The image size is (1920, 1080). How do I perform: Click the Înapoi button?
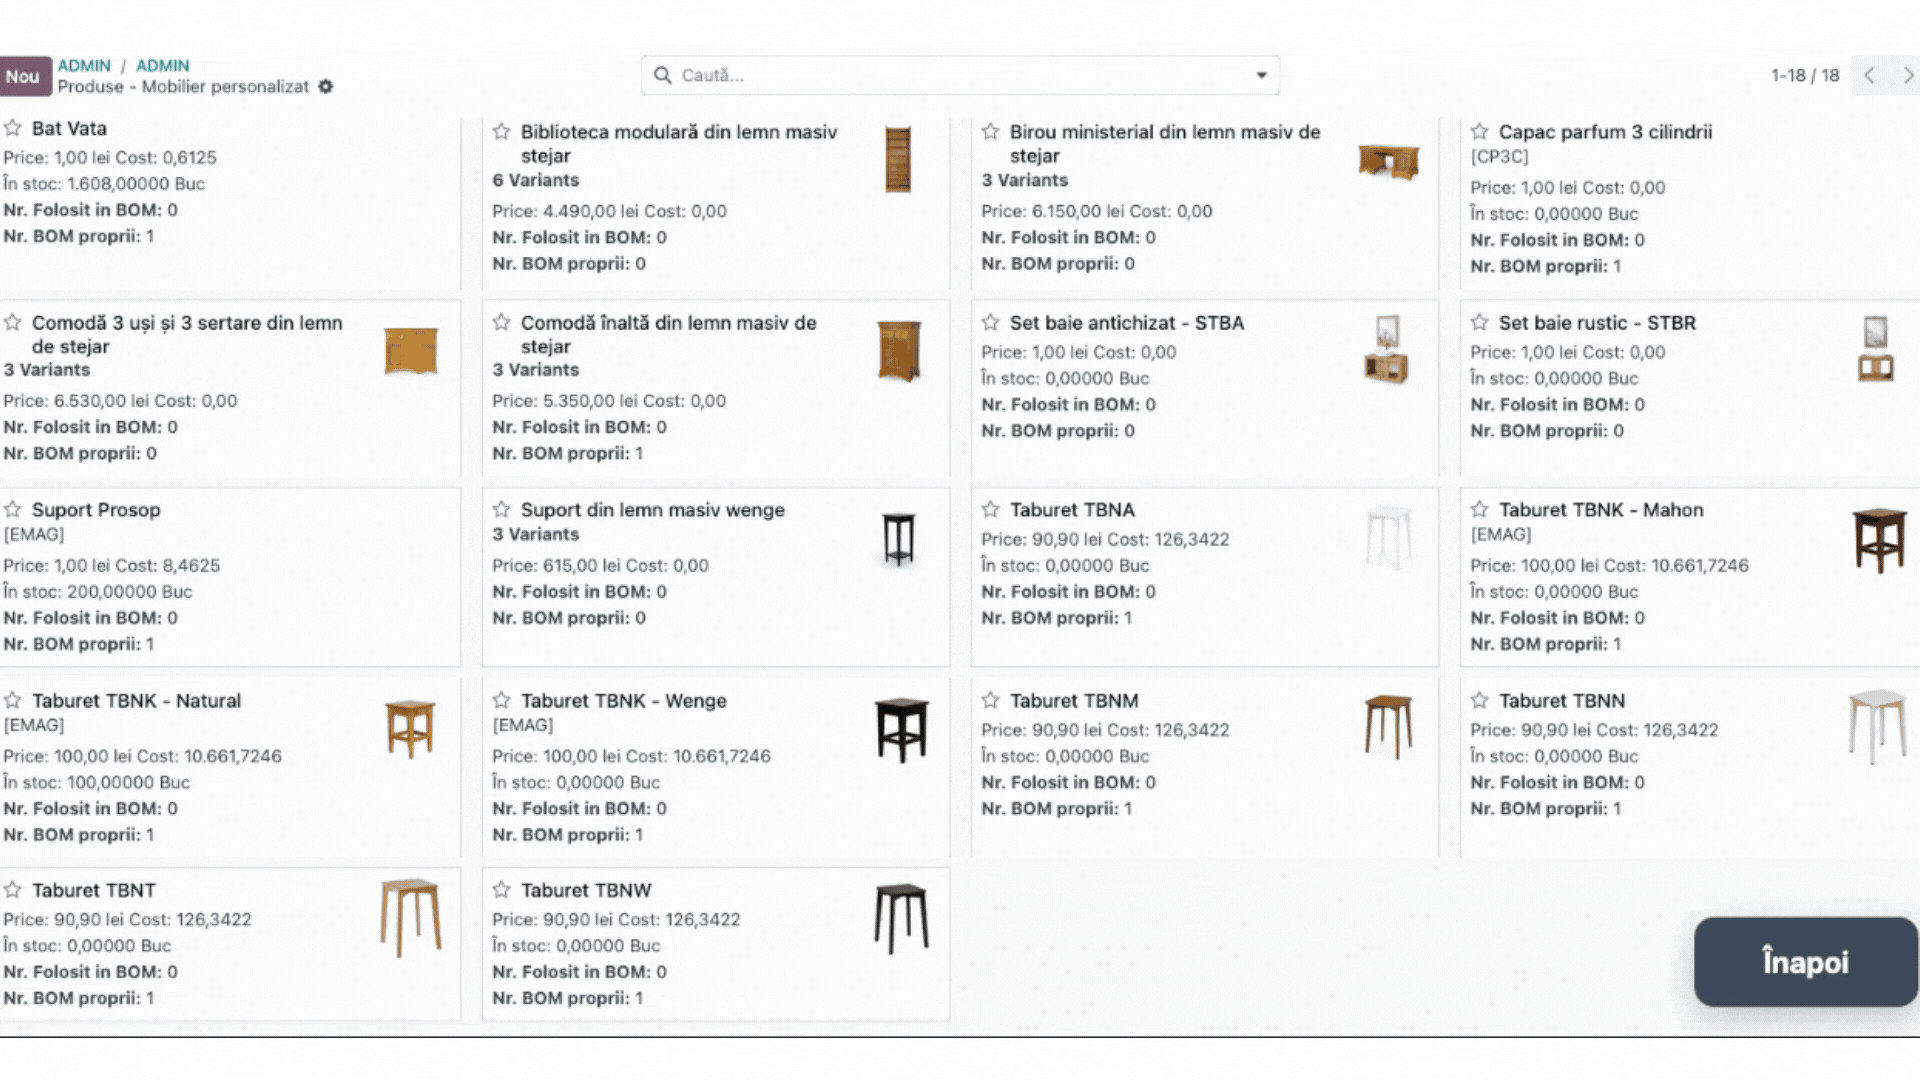pos(1806,962)
